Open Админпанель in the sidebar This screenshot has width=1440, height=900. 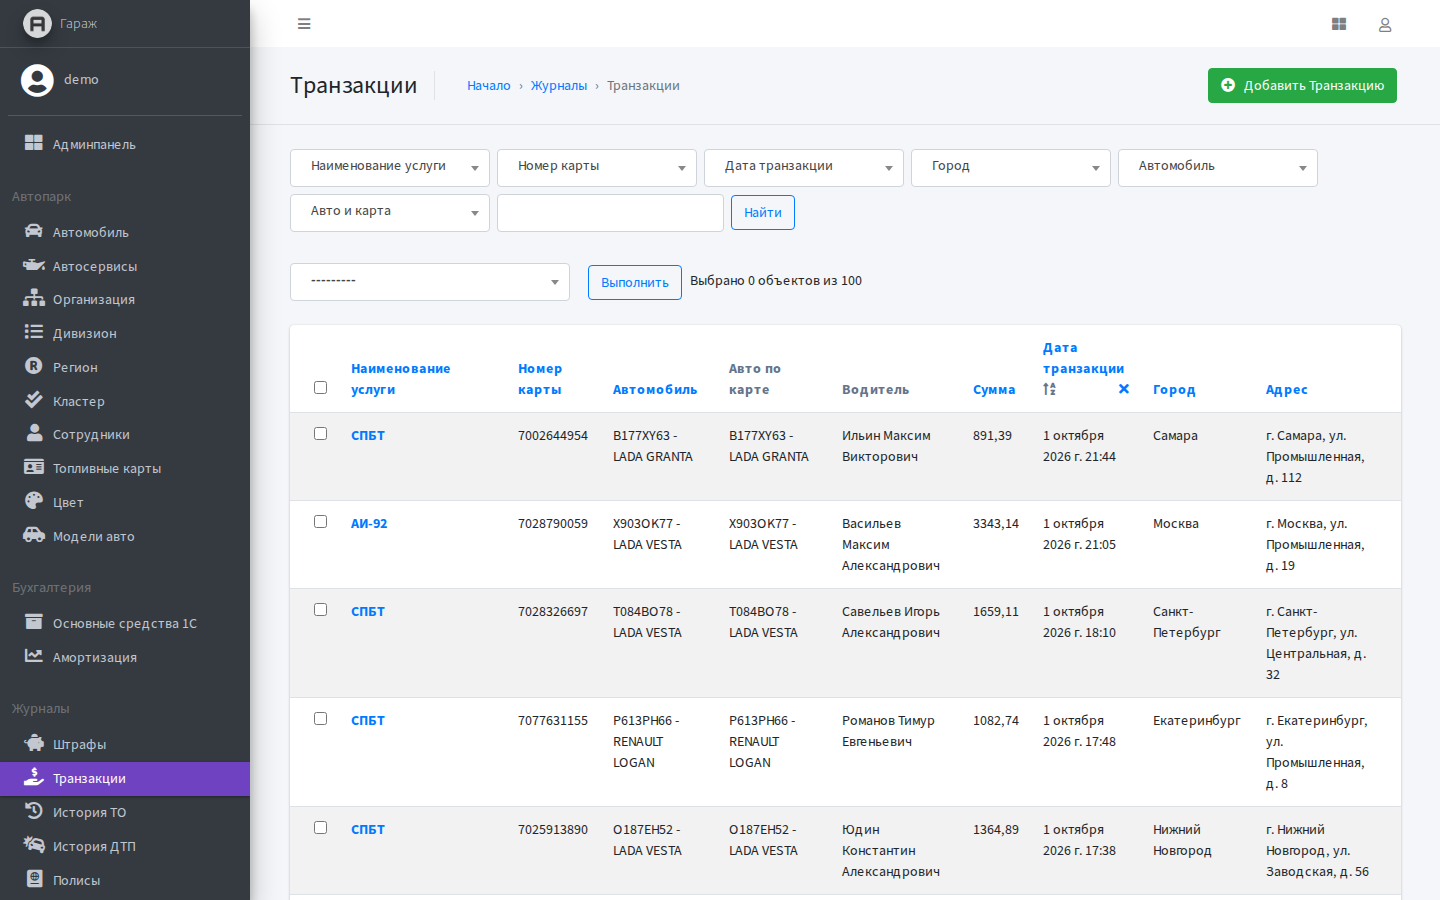coord(125,144)
